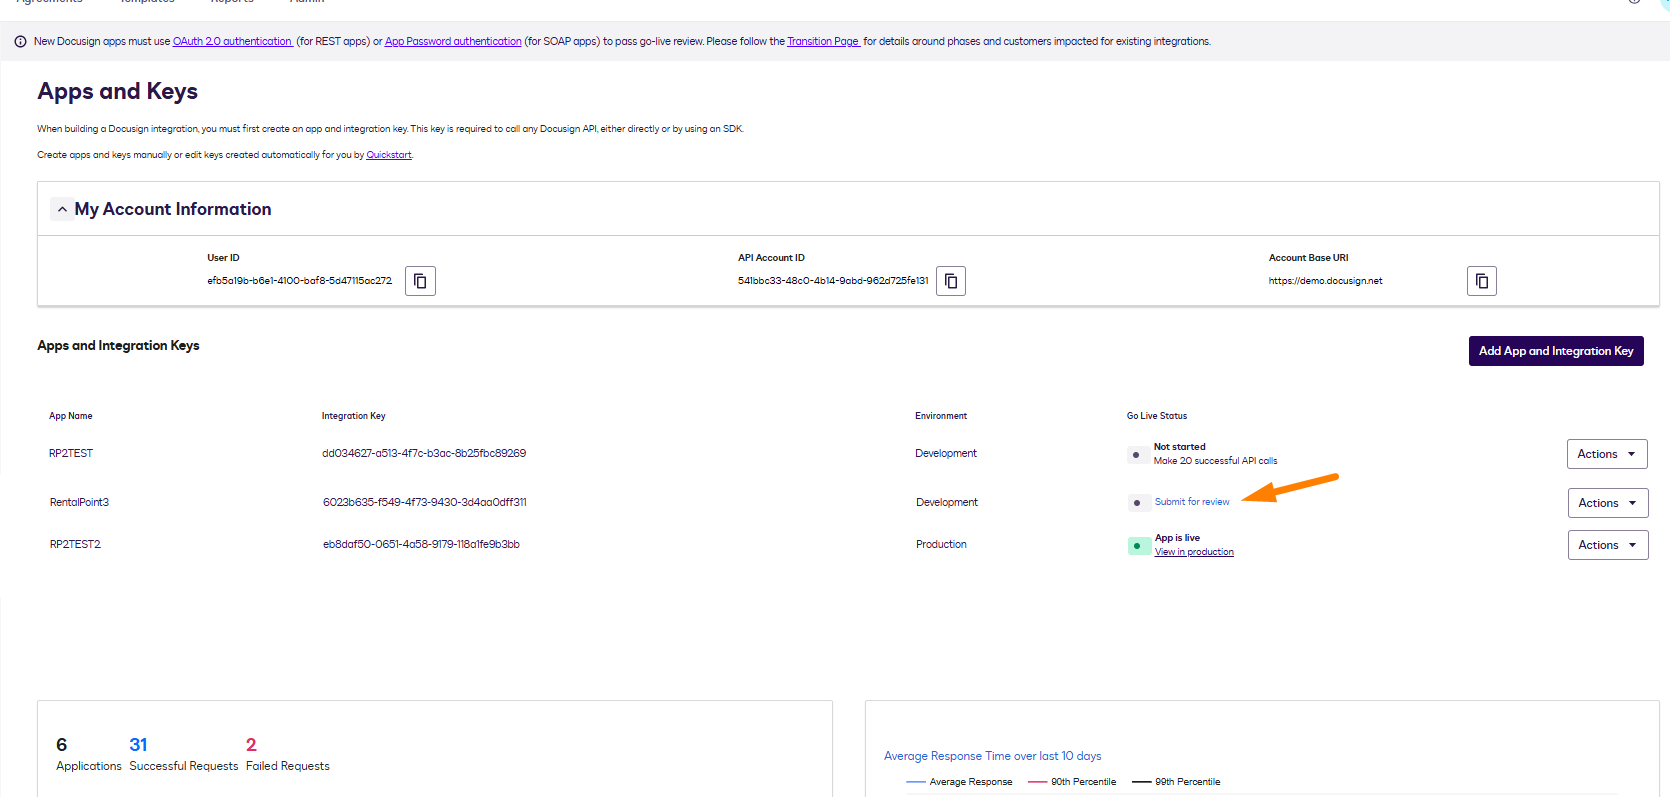Click the Make 20 successful API calls note

(x=1215, y=461)
